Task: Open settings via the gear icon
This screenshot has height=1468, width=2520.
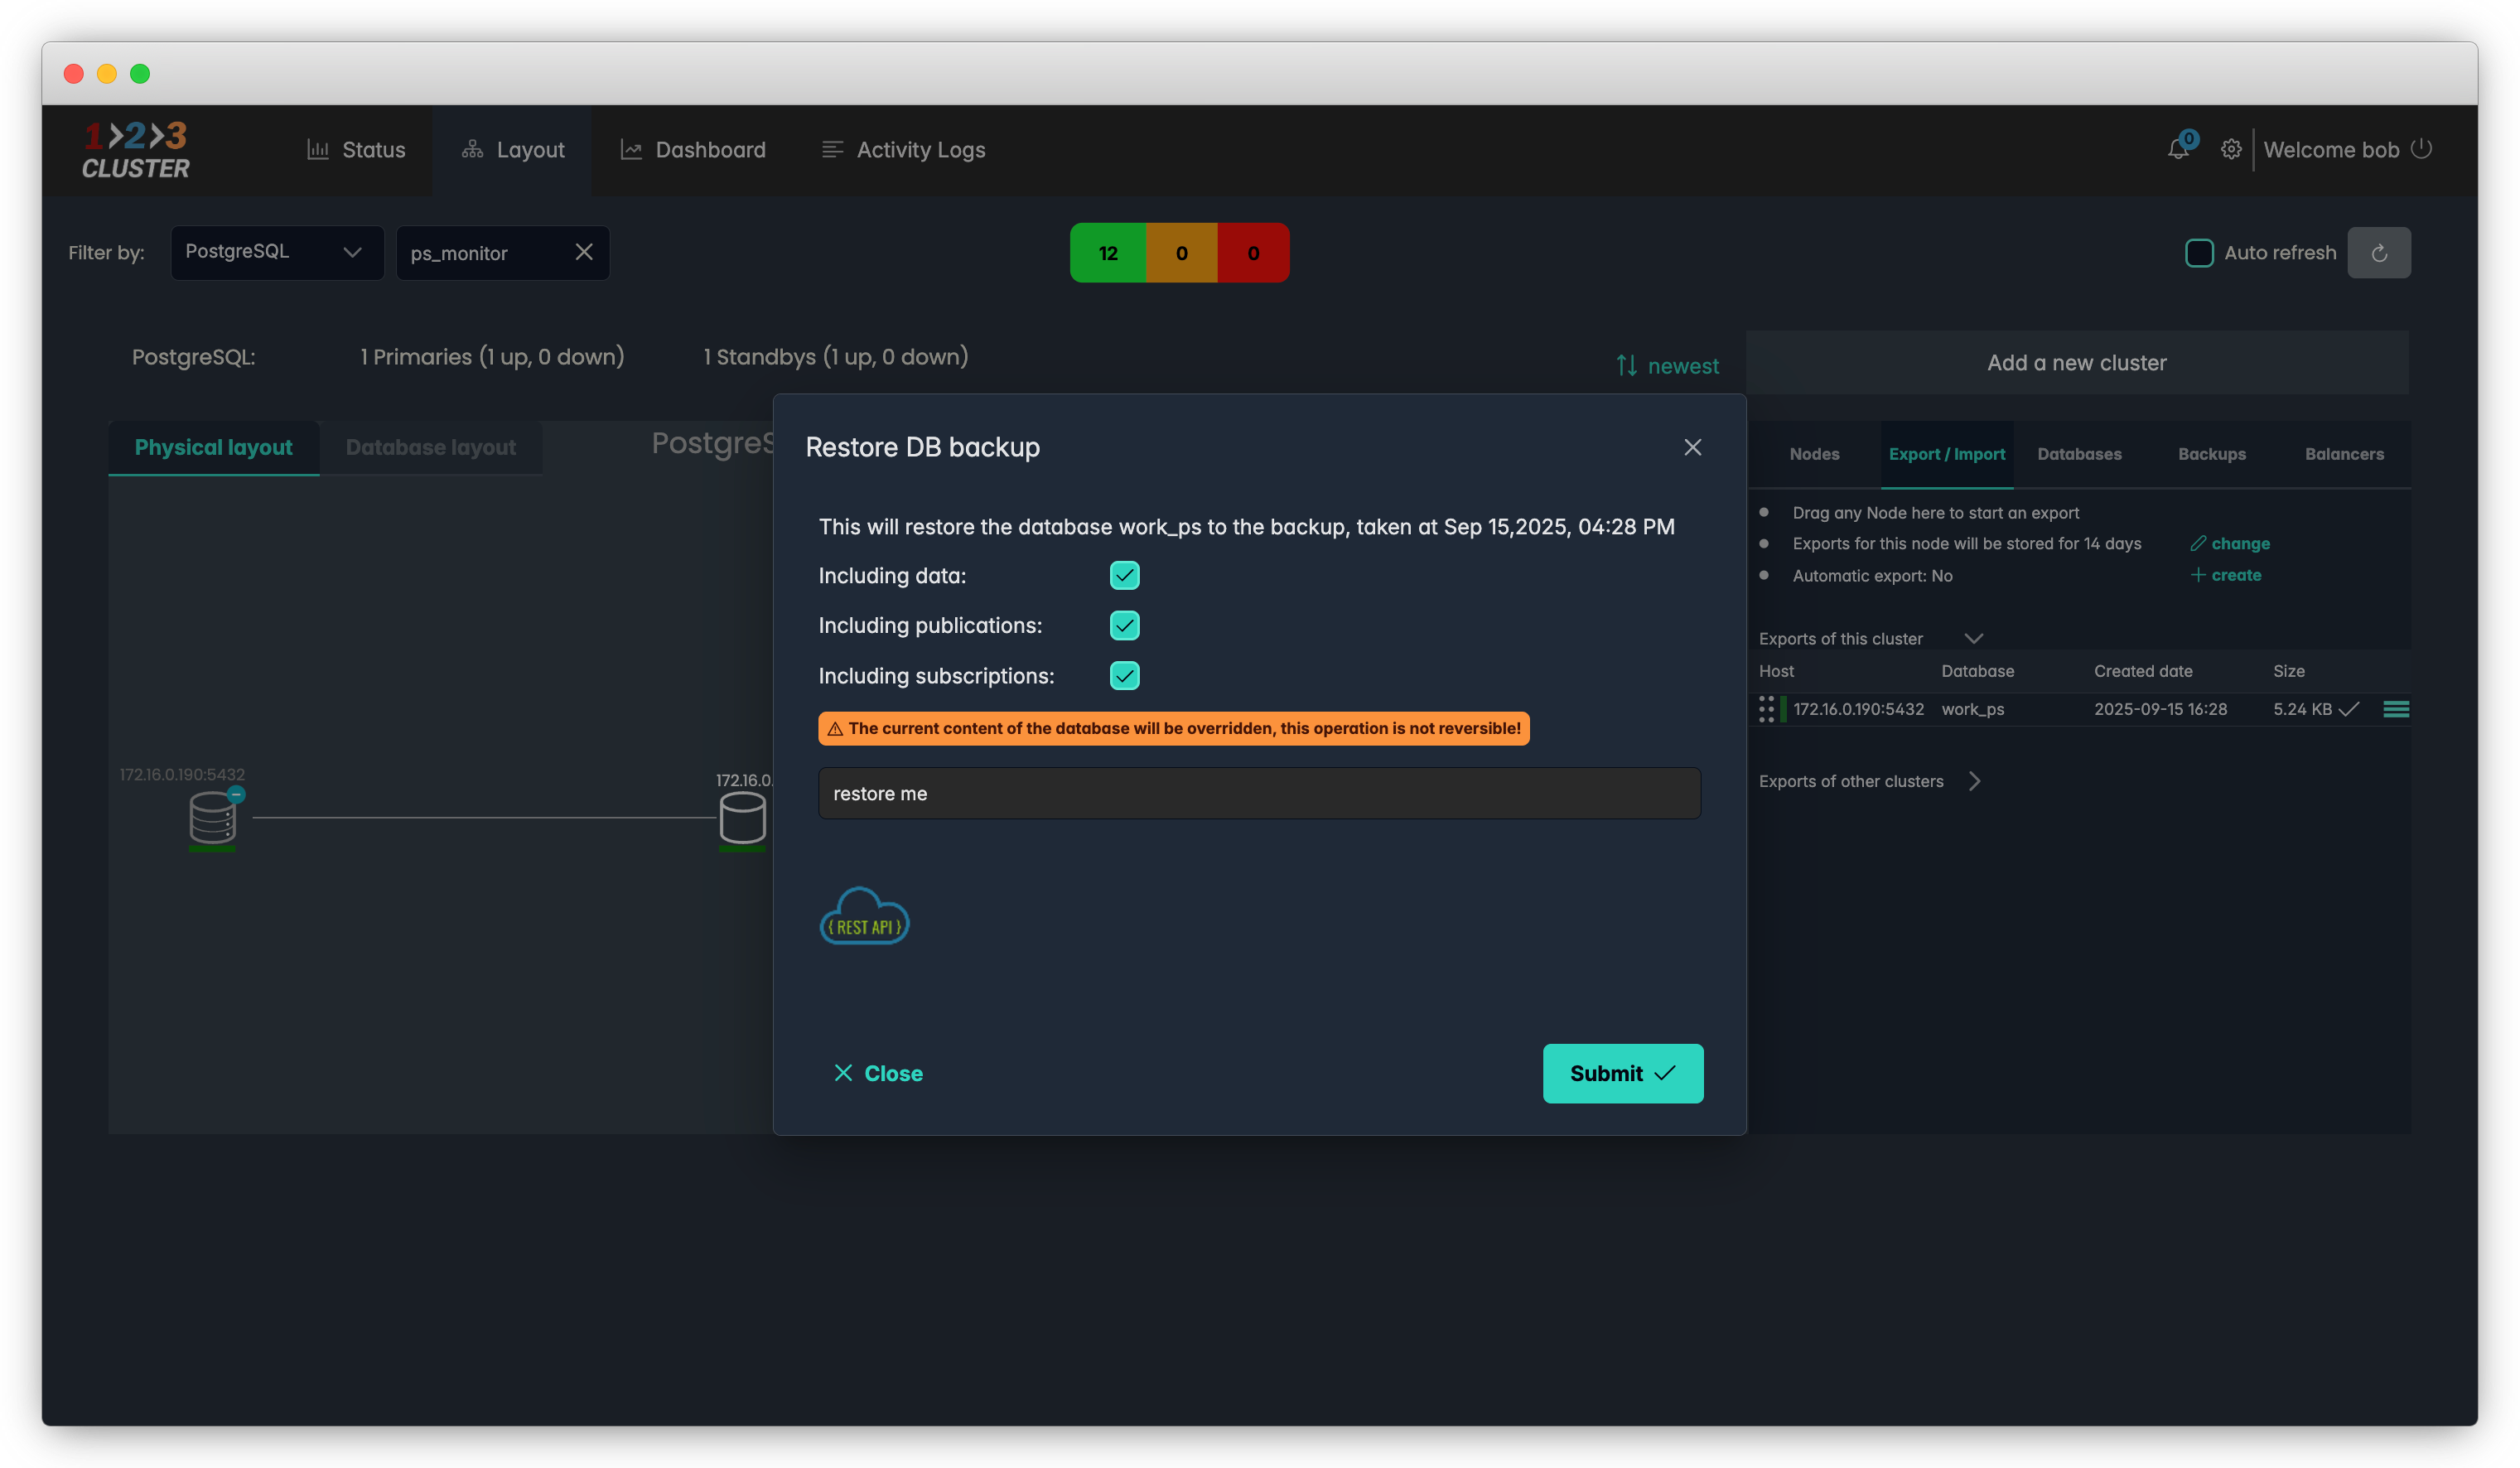Action: click(2231, 150)
